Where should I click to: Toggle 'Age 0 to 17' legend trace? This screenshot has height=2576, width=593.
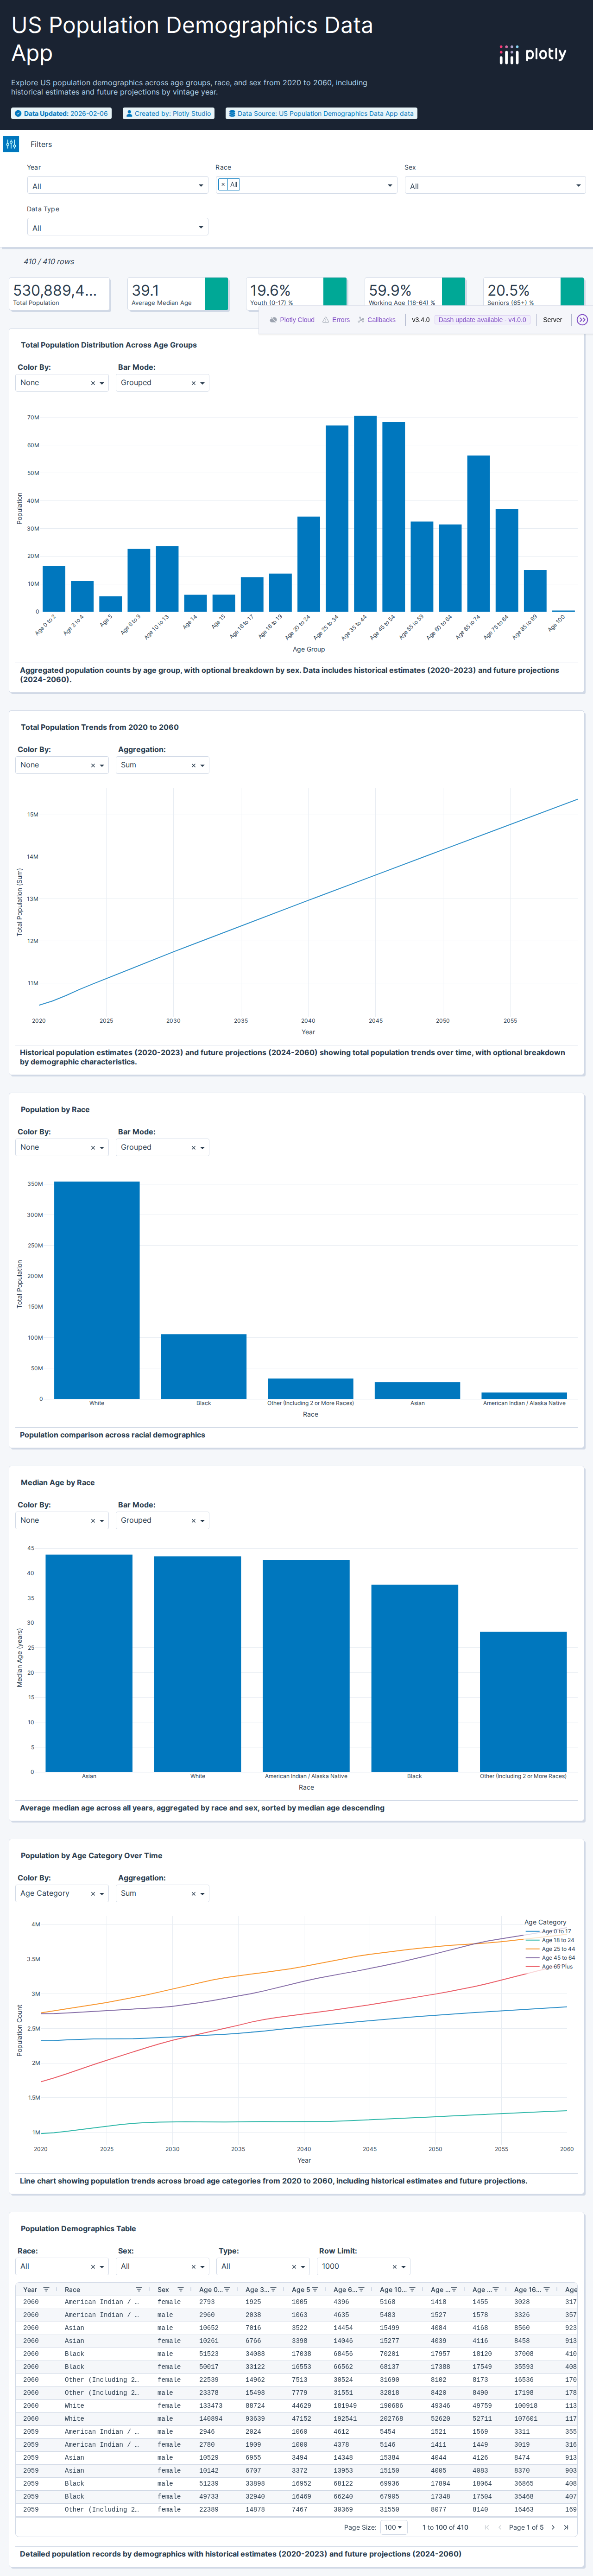point(556,1931)
